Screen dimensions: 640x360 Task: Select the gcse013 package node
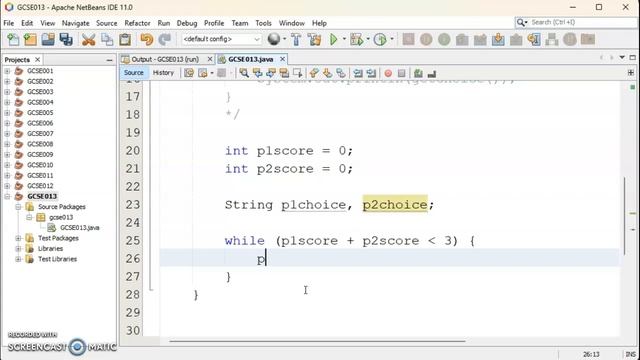61,217
